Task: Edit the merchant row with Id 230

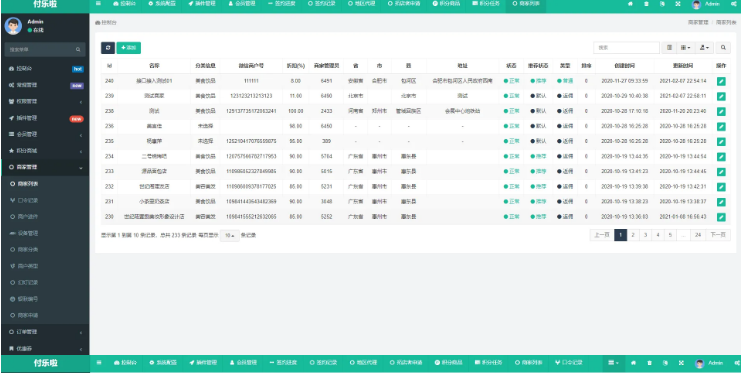Action: (x=721, y=217)
